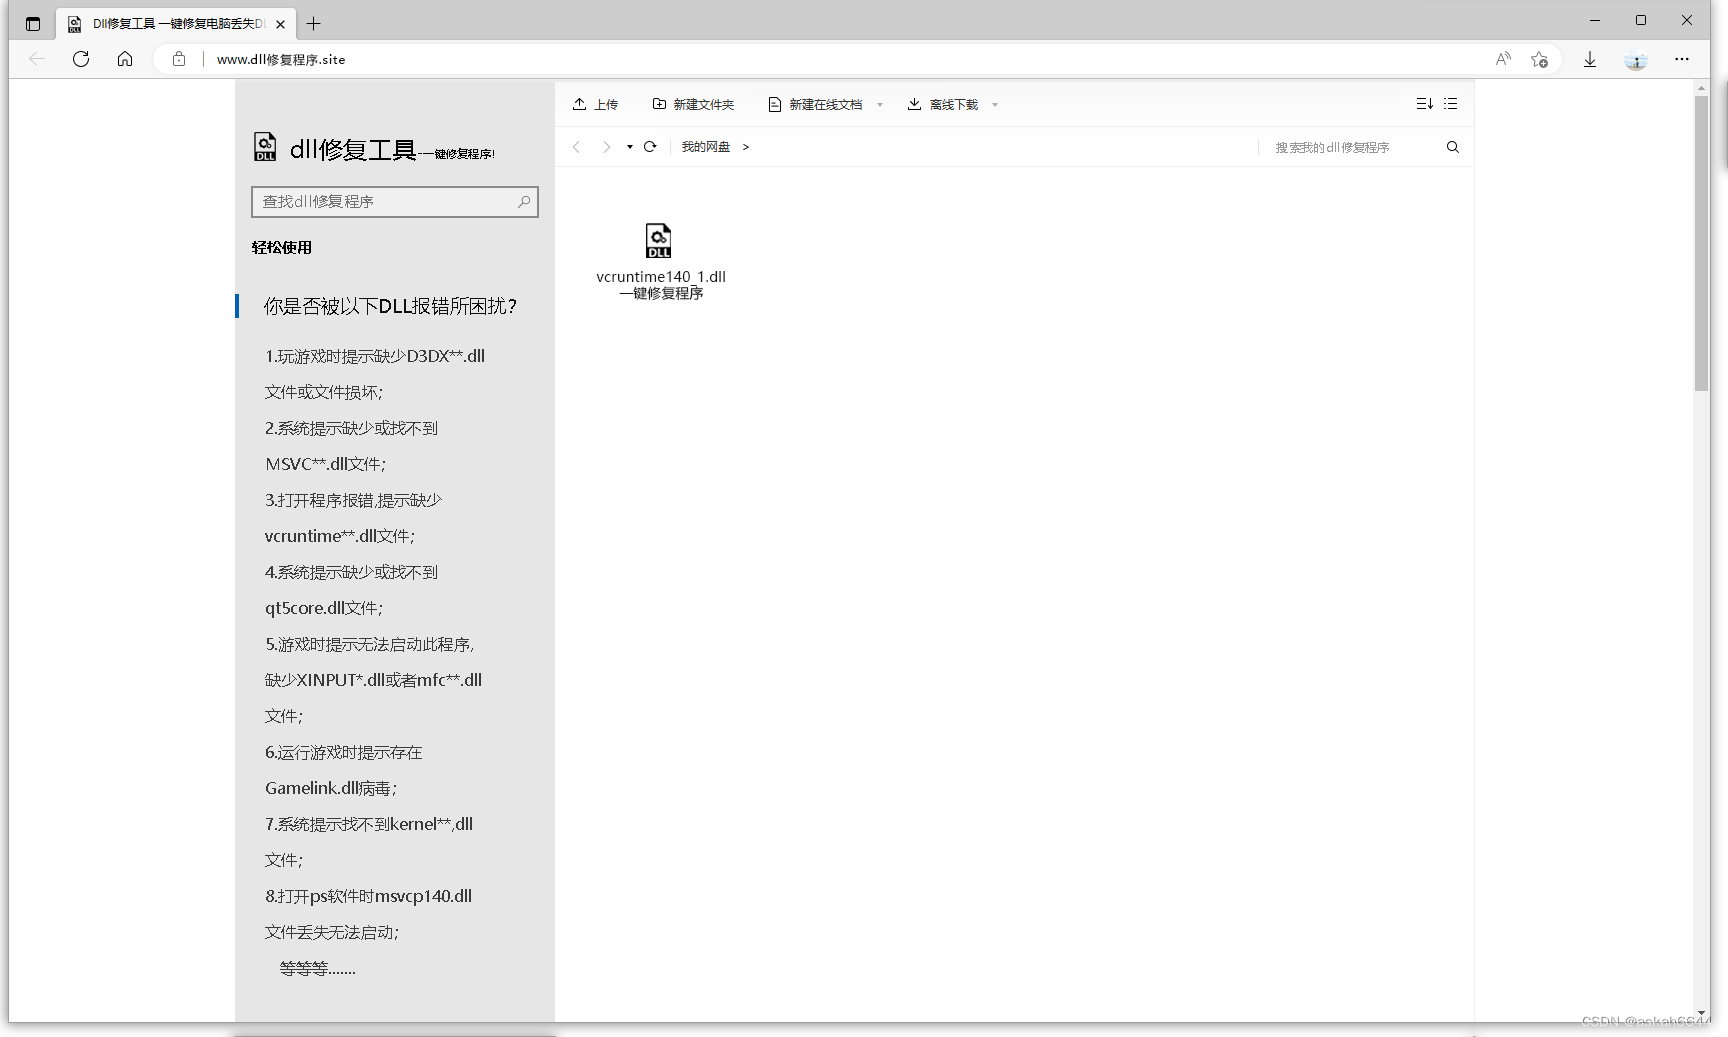Click 新建在线文档 button
Image resolution: width=1728 pixels, height=1037 pixels.
point(815,104)
